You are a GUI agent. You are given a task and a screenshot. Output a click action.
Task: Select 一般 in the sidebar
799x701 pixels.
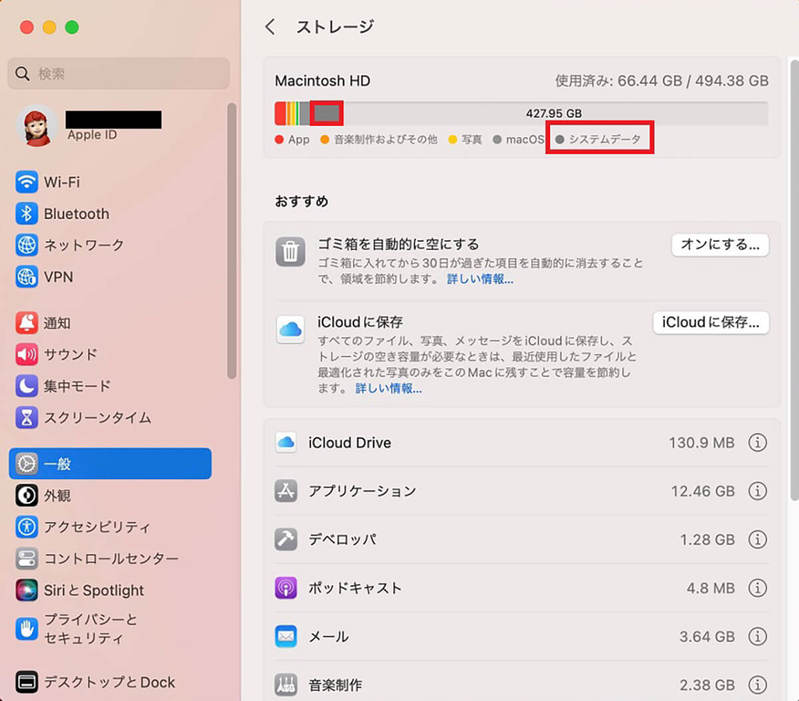click(x=110, y=464)
